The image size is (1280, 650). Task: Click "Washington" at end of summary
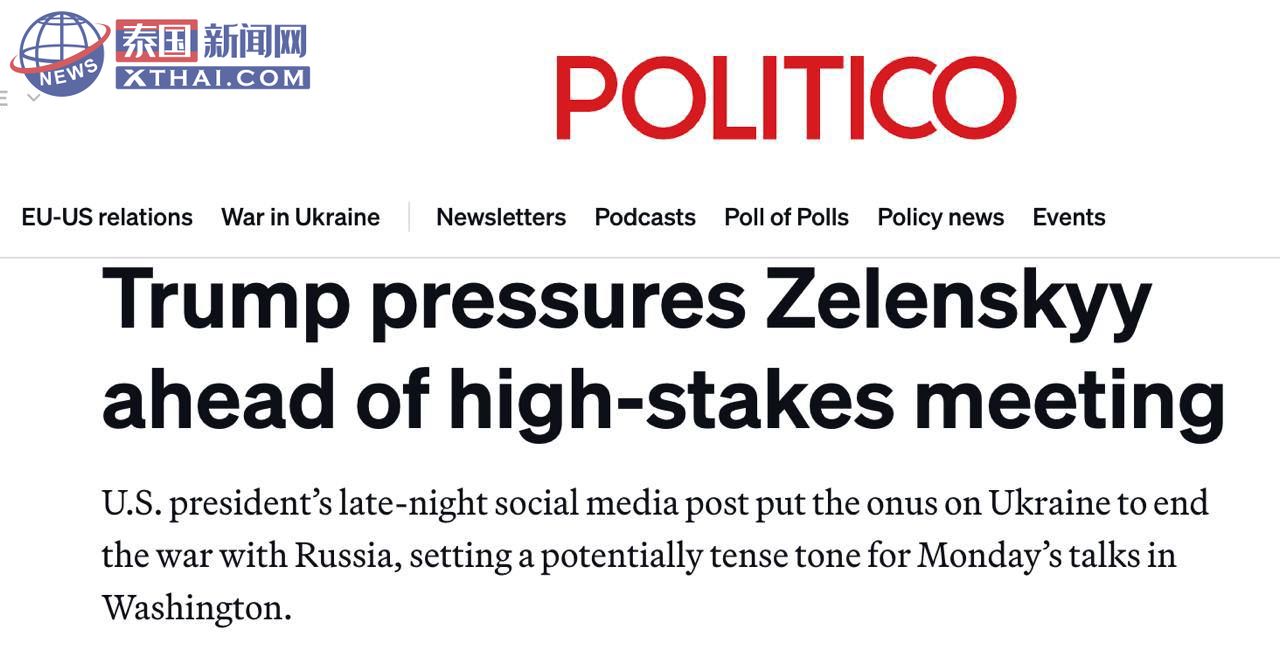189,607
